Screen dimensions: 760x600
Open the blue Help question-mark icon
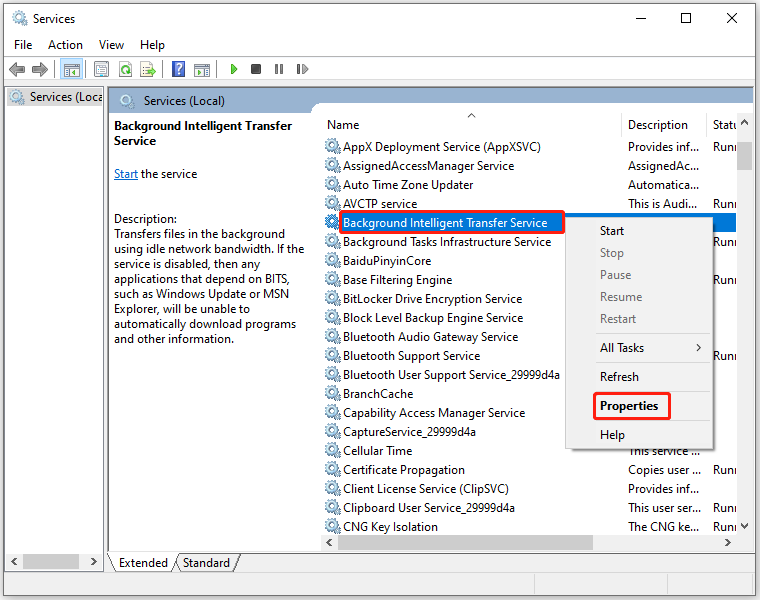point(178,69)
